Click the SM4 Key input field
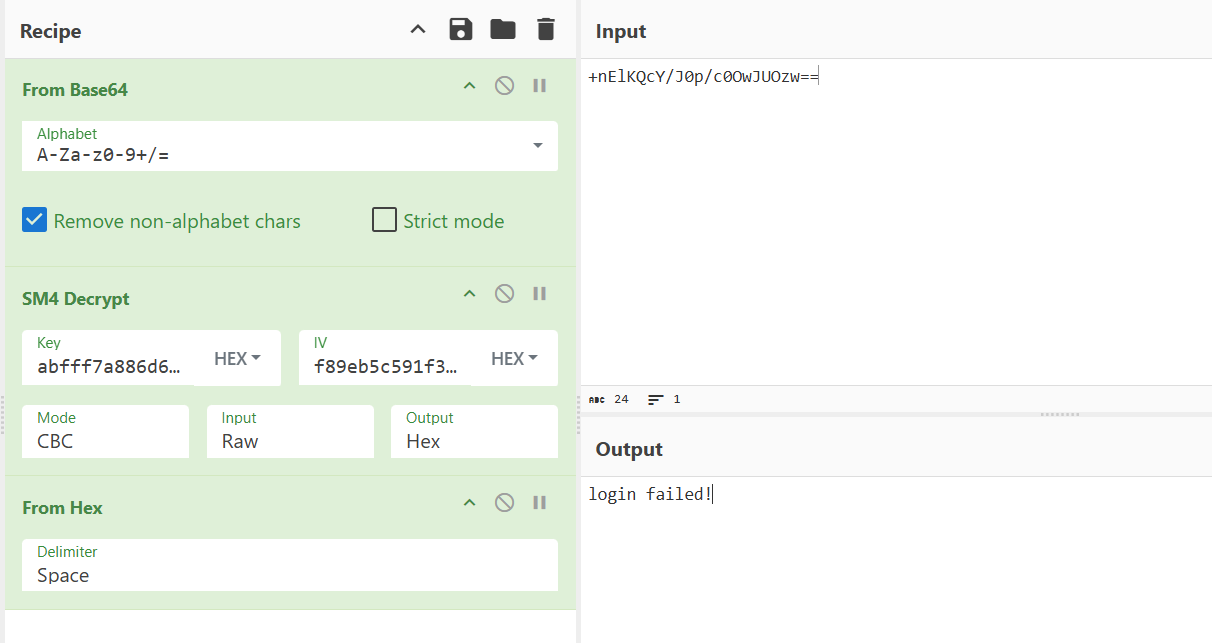This screenshot has width=1212, height=643. coord(110,366)
